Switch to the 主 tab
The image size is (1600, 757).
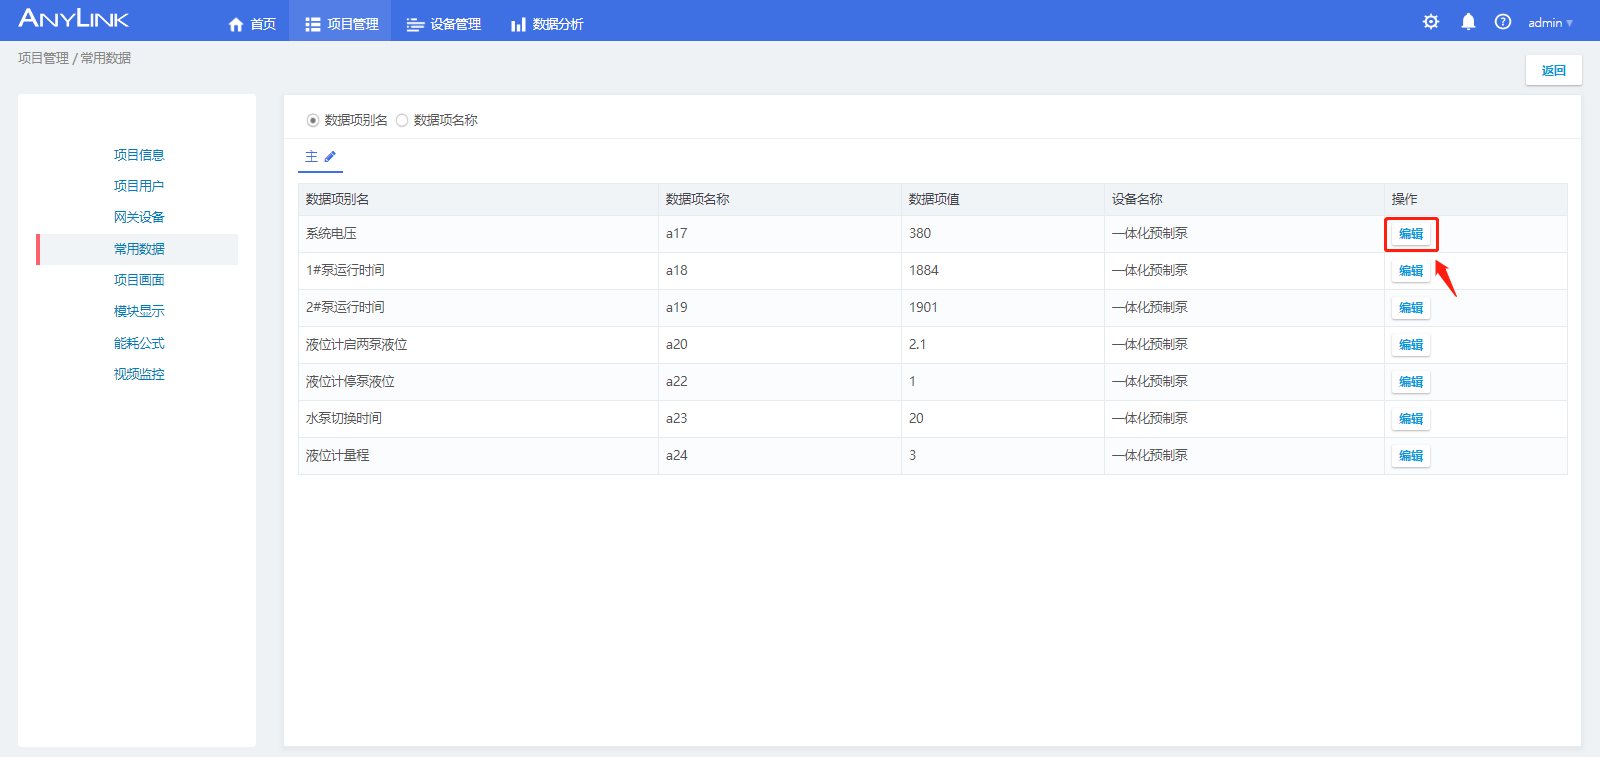pyautogui.click(x=311, y=157)
